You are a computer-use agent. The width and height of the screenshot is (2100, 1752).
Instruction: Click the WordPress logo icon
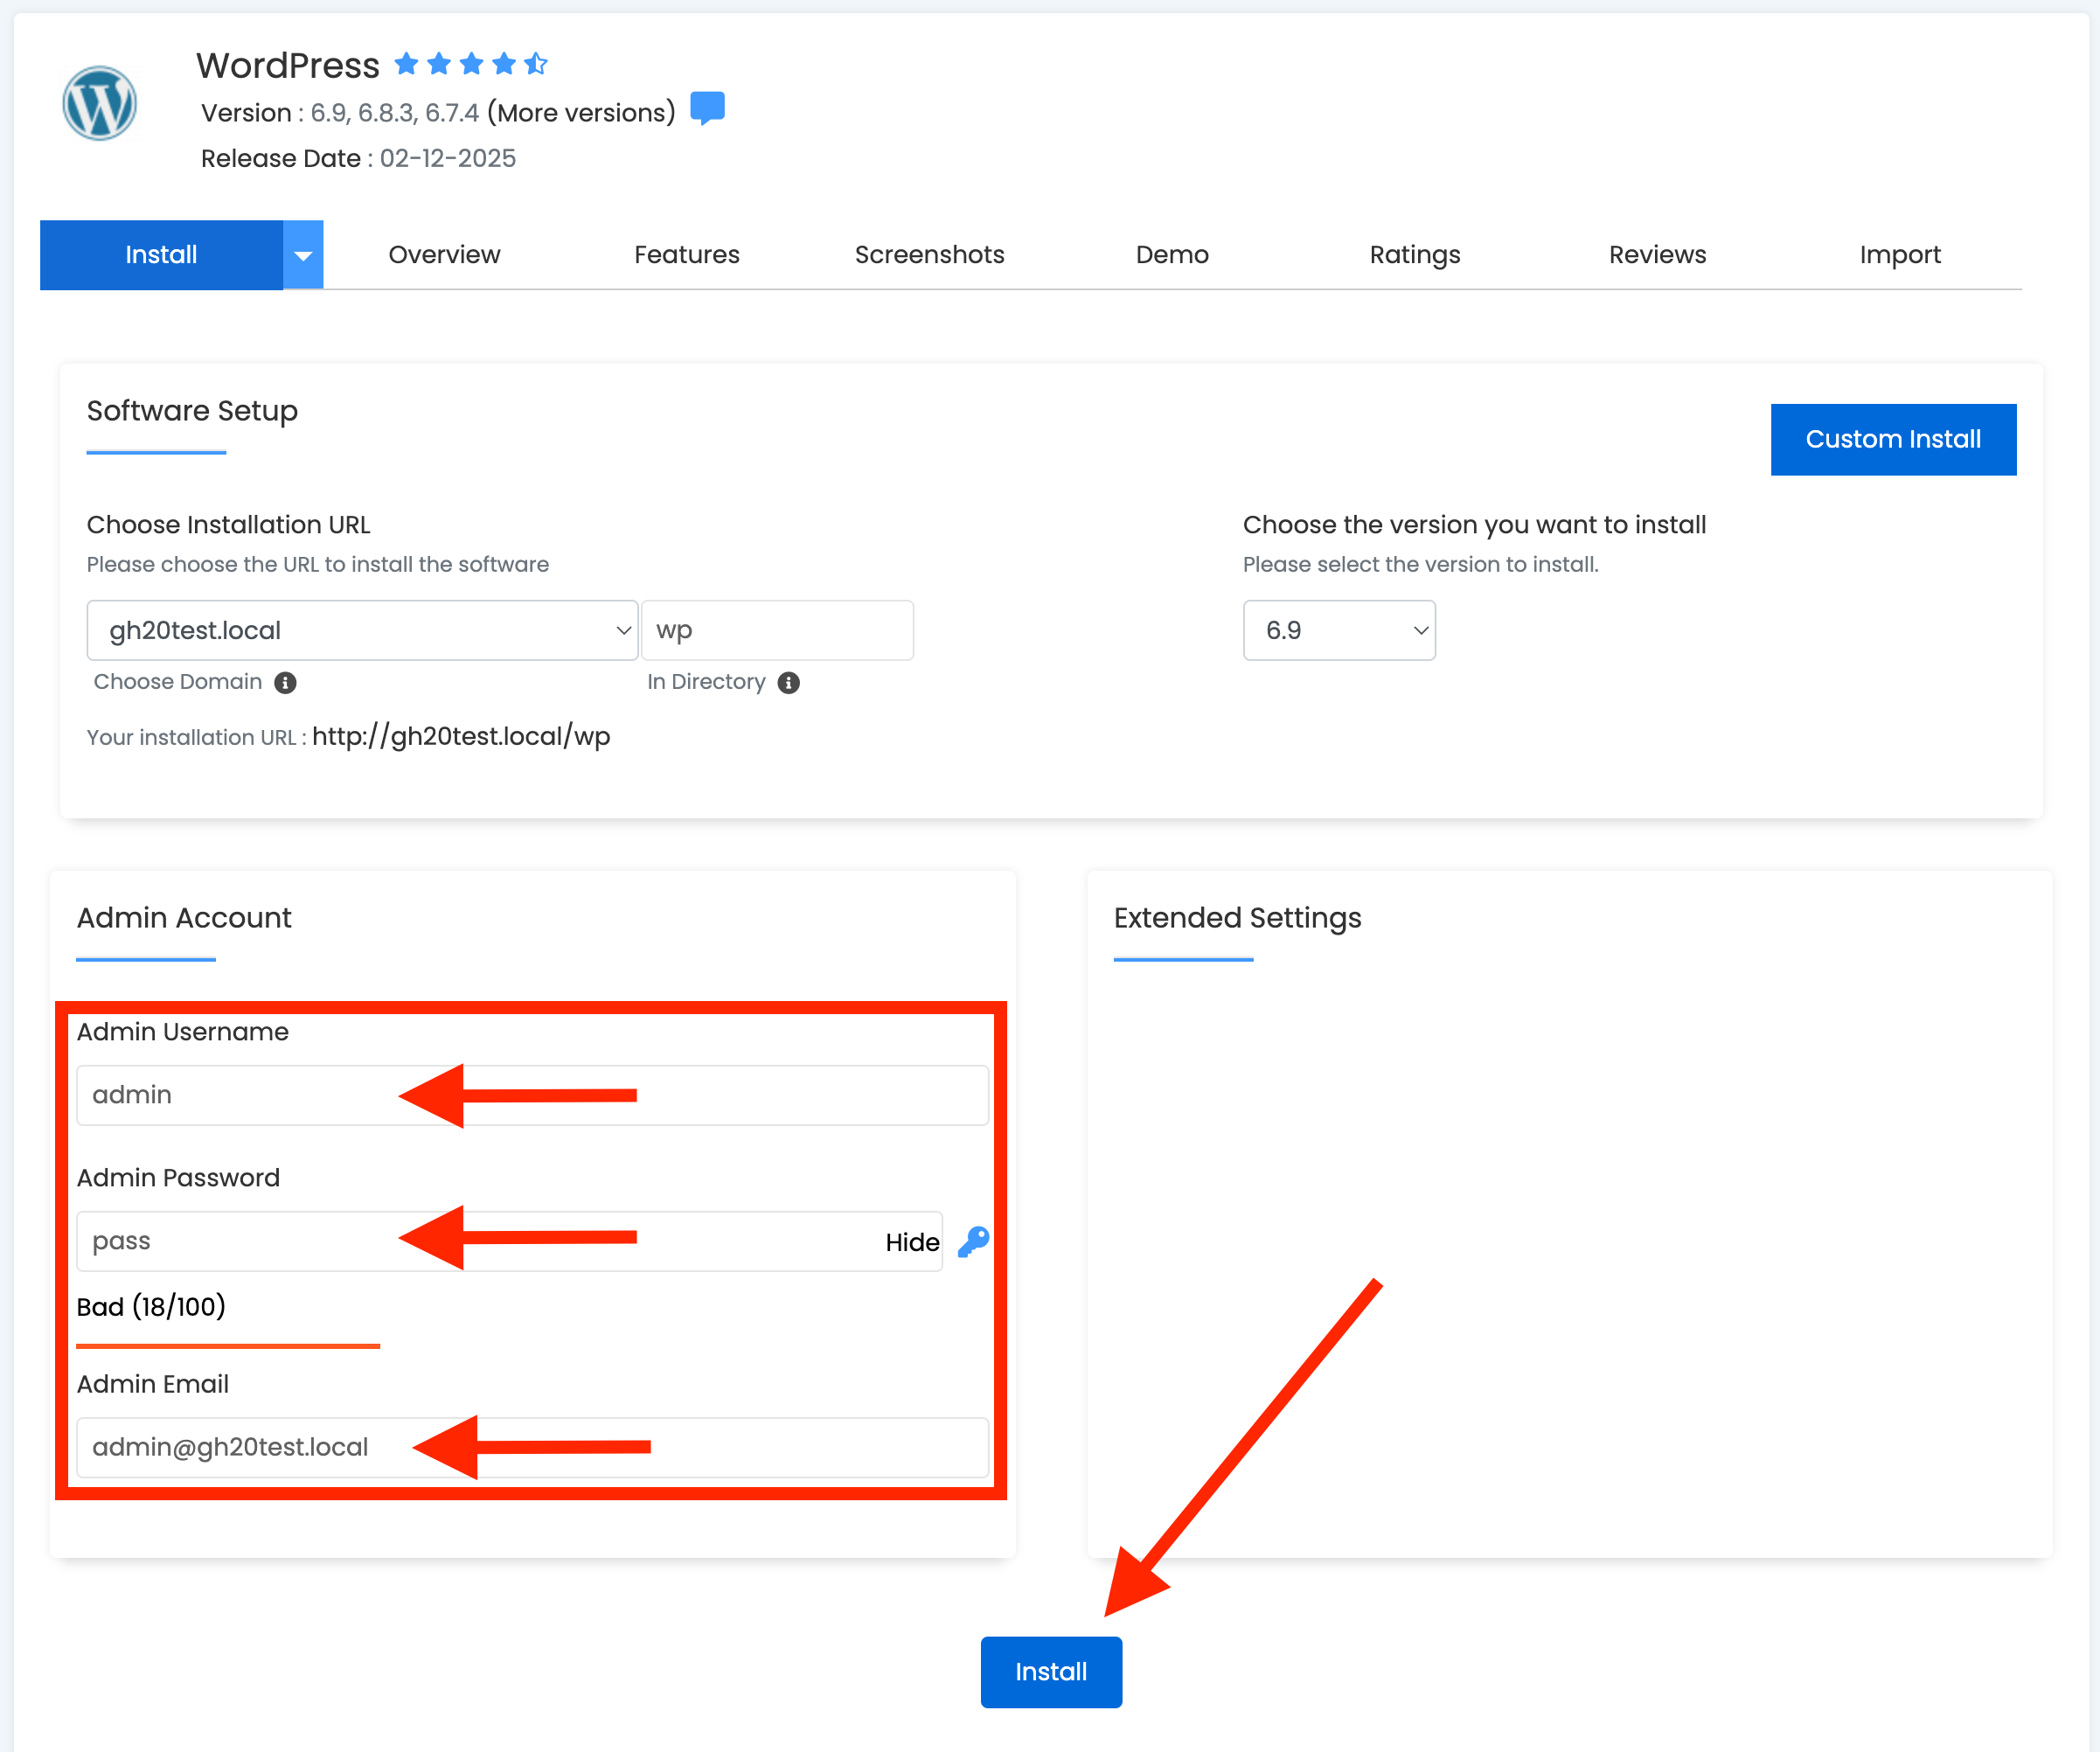point(99,103)
